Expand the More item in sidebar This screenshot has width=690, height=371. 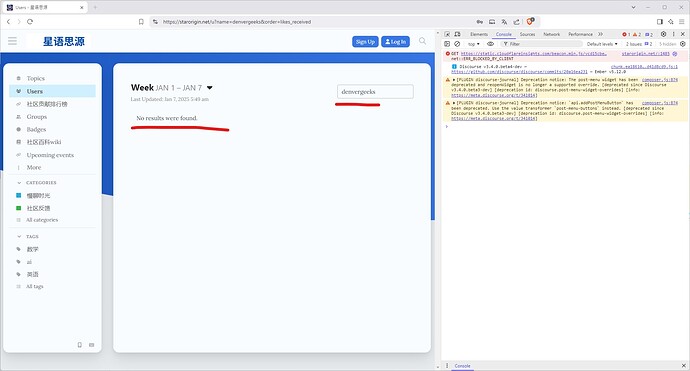(x=34, y=168)
